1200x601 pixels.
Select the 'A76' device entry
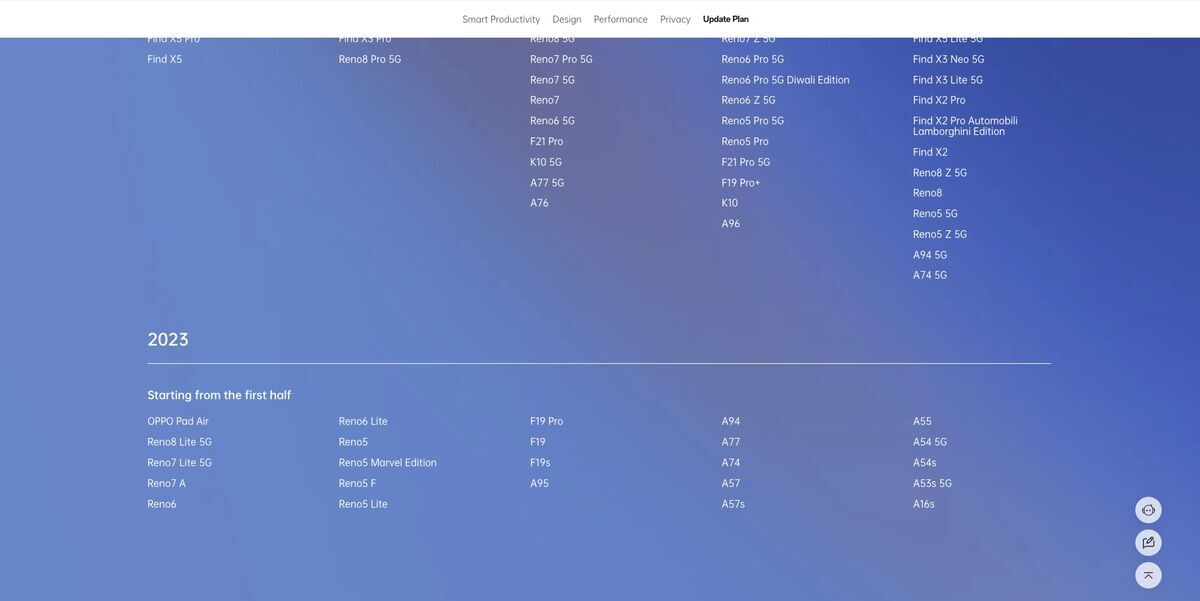539,203
